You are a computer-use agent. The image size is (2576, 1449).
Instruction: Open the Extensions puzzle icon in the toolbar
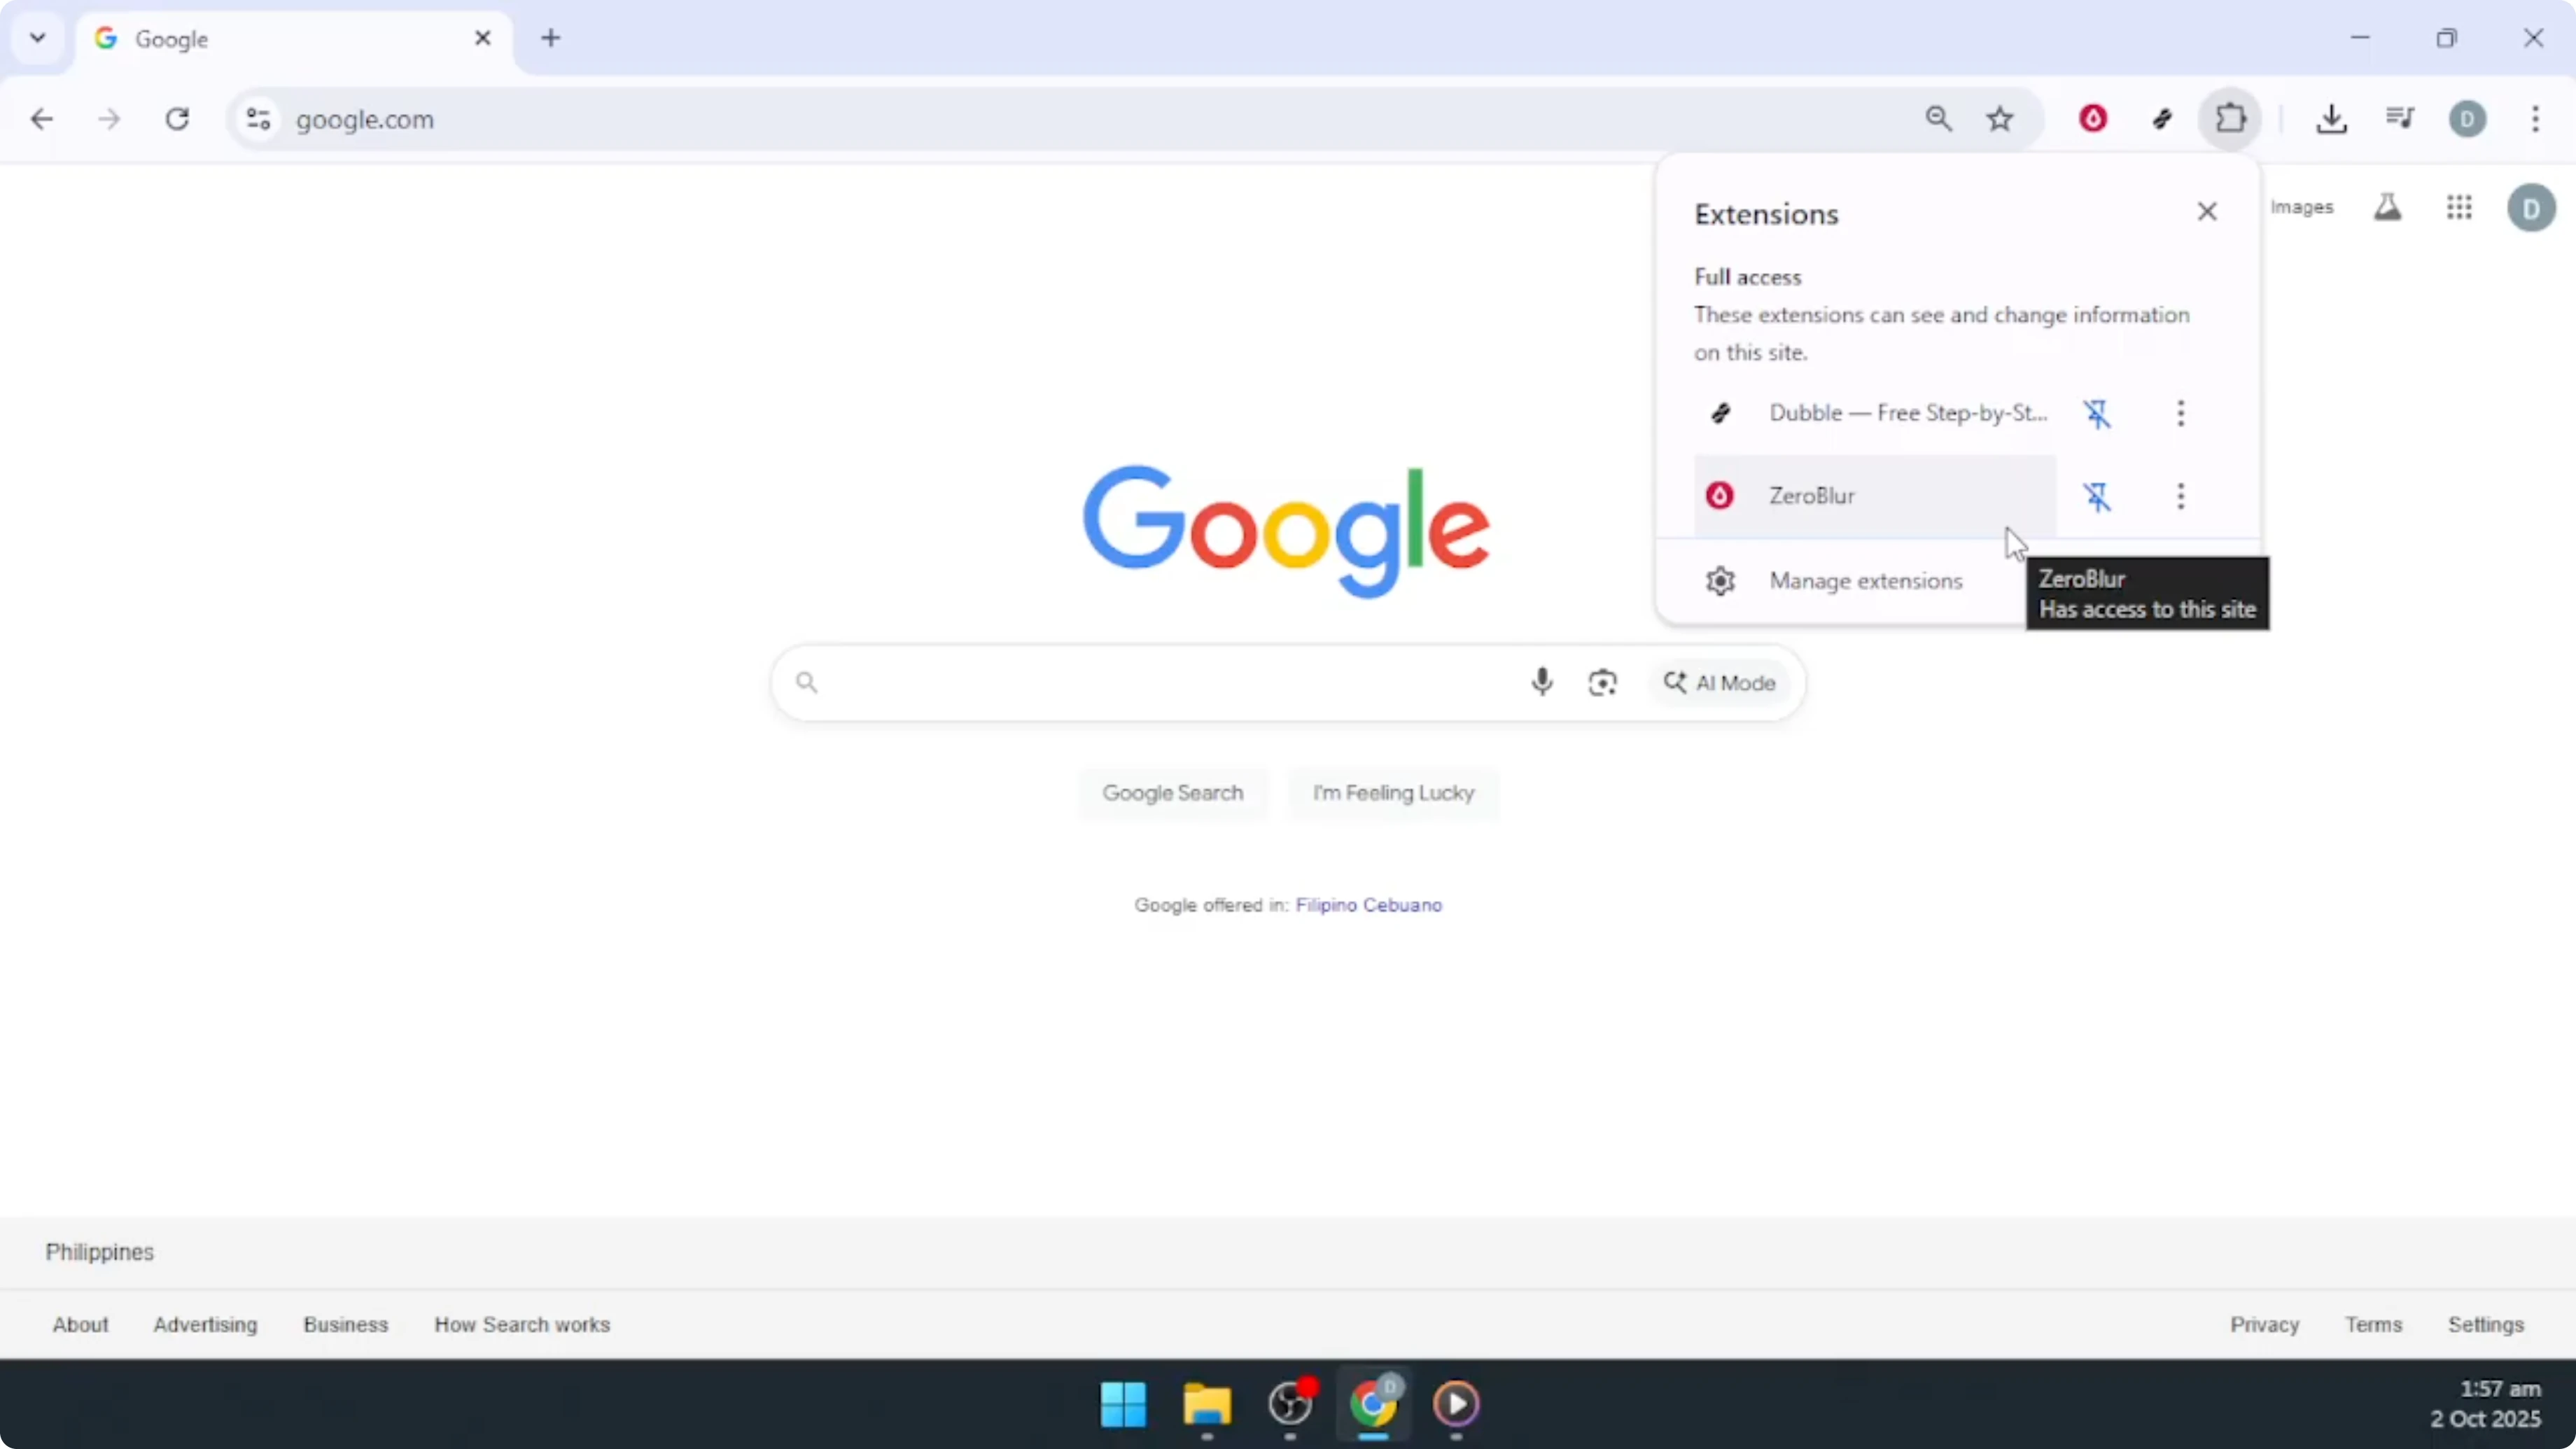2230,118
